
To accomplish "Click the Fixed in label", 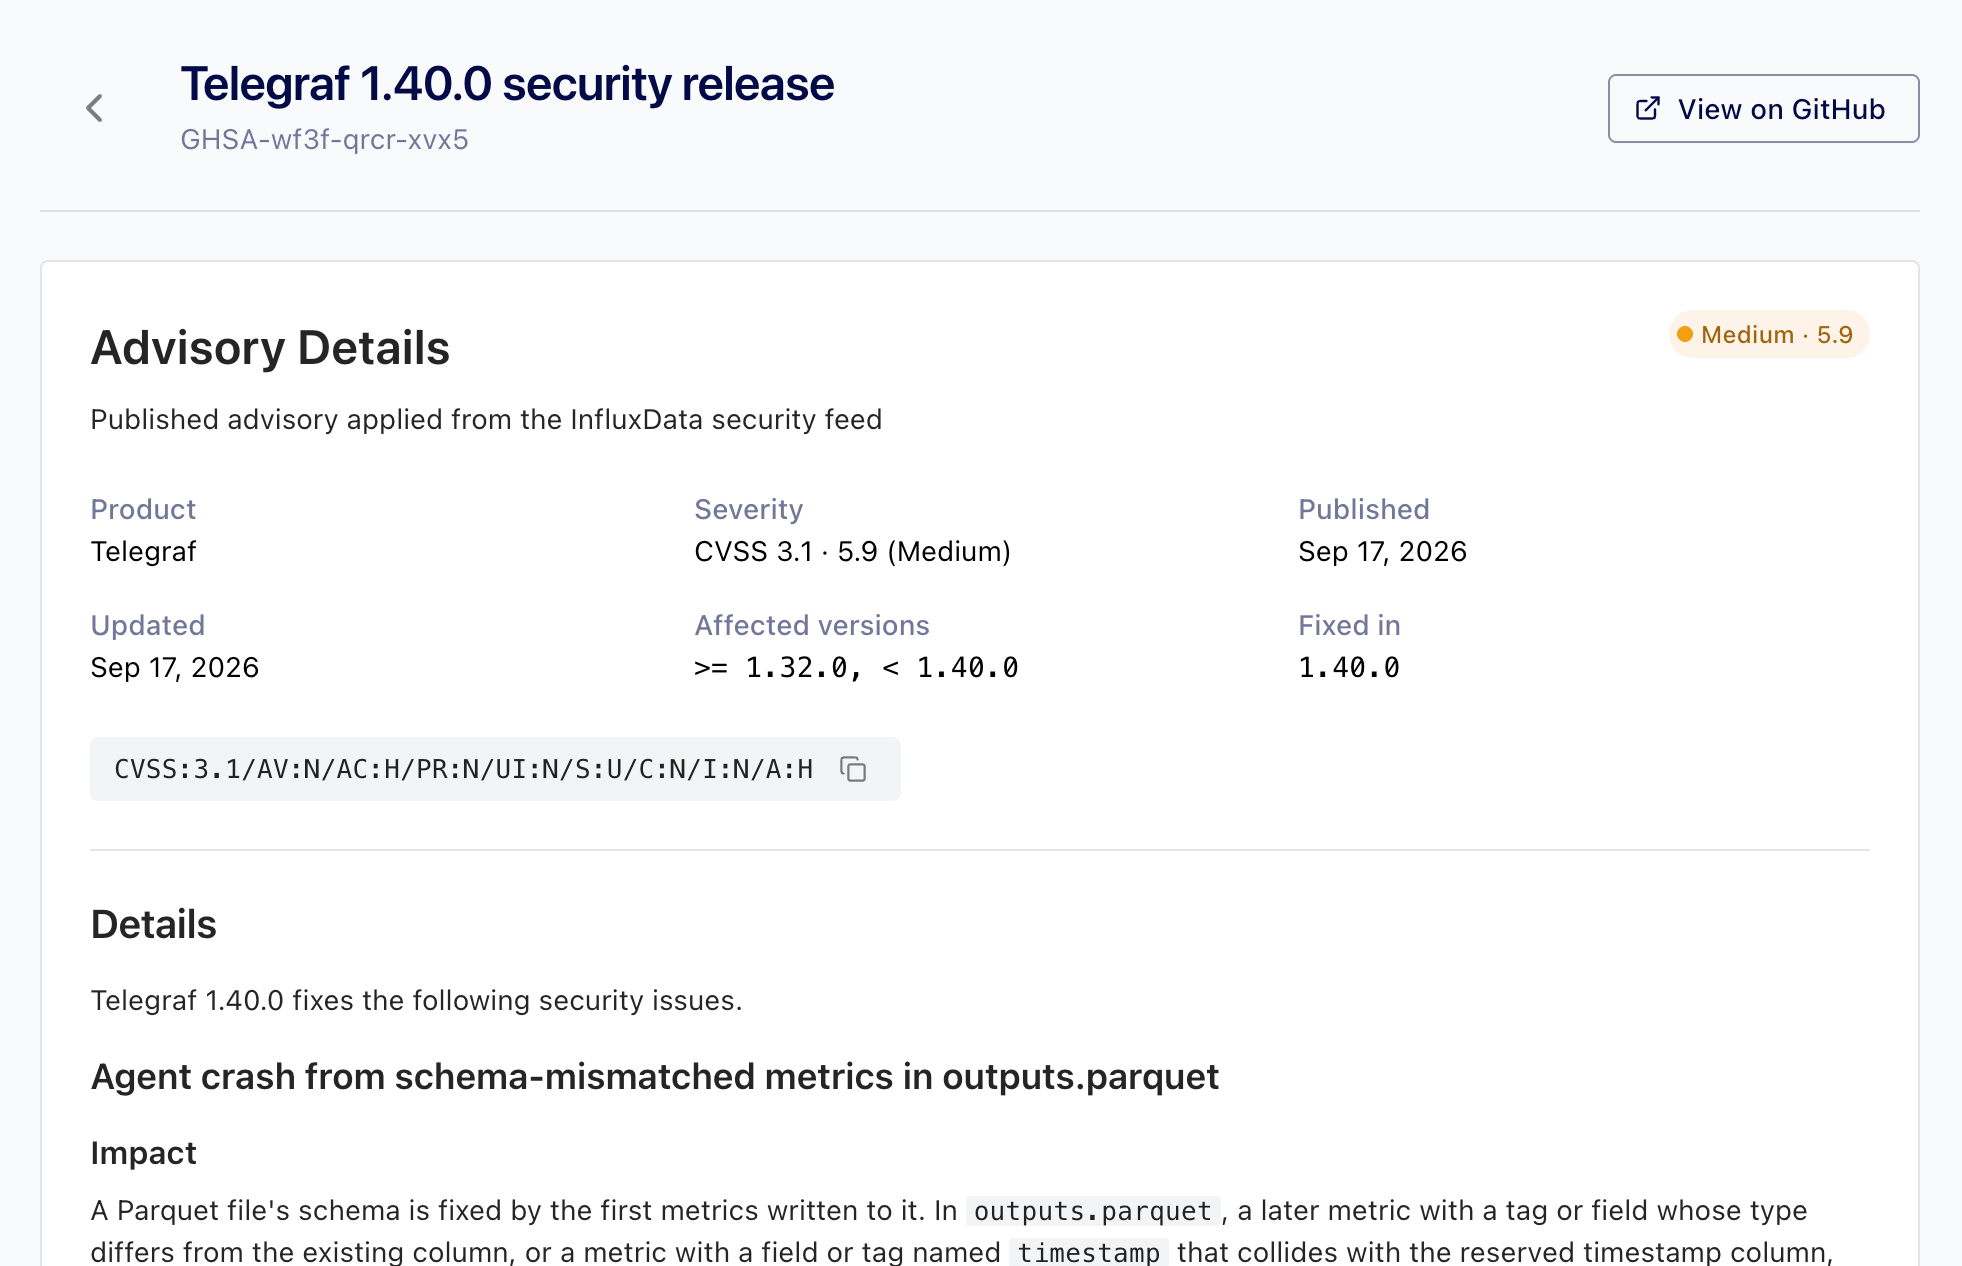I will [x=1349, y=625].
